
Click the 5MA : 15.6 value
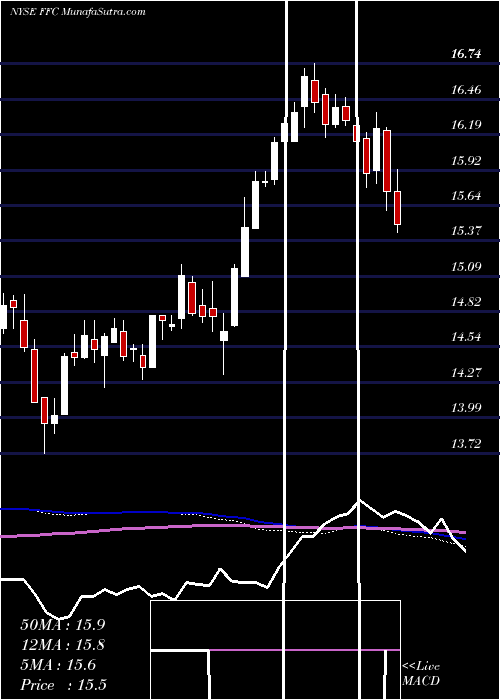pos(58,665)
